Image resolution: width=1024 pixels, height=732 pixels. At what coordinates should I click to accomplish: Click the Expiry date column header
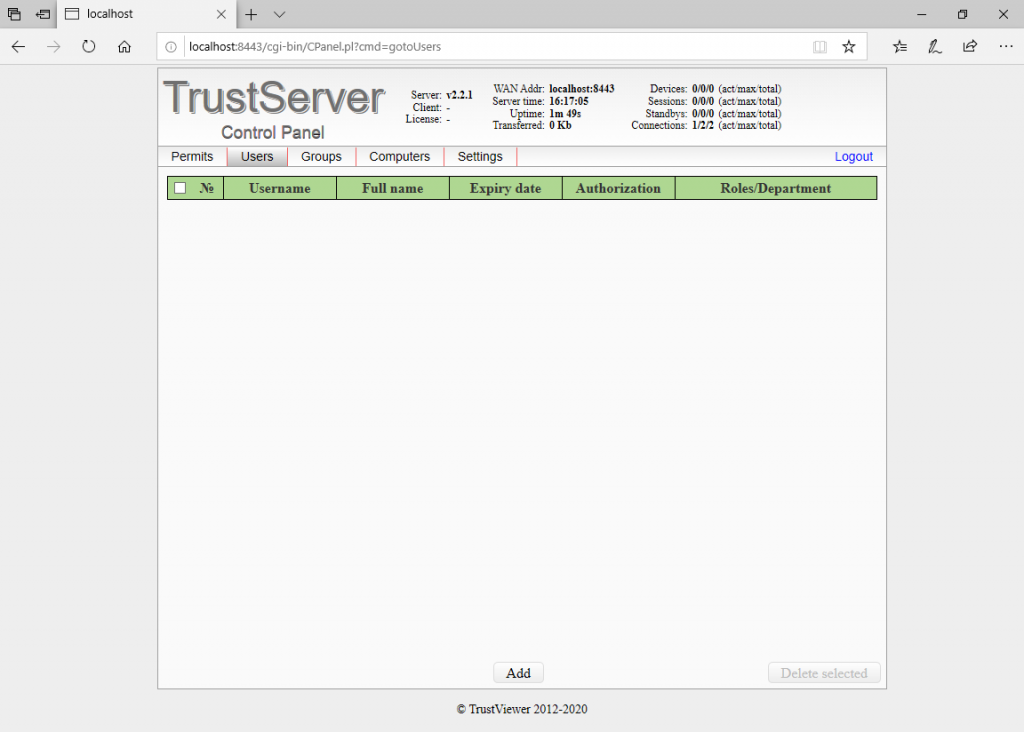click(x=505, y=188)
